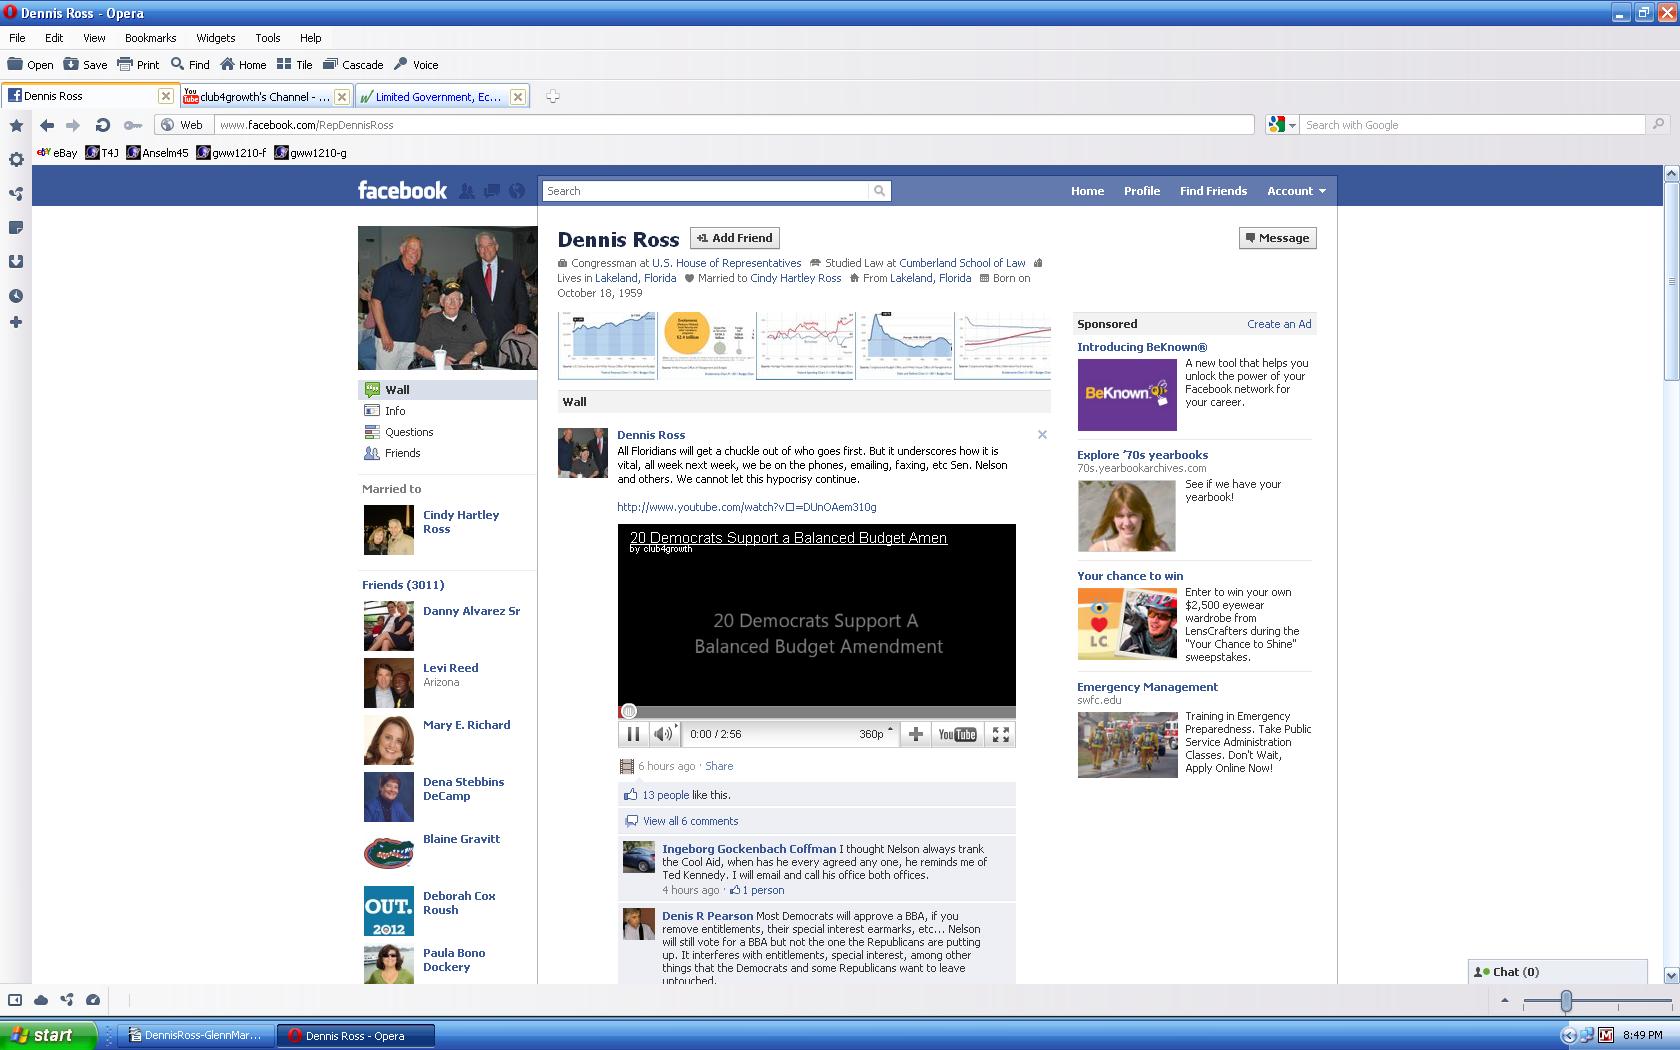Click the BeKnown ad thumbnail
Screen dimensions: 1680x1050
point(1127,395)
